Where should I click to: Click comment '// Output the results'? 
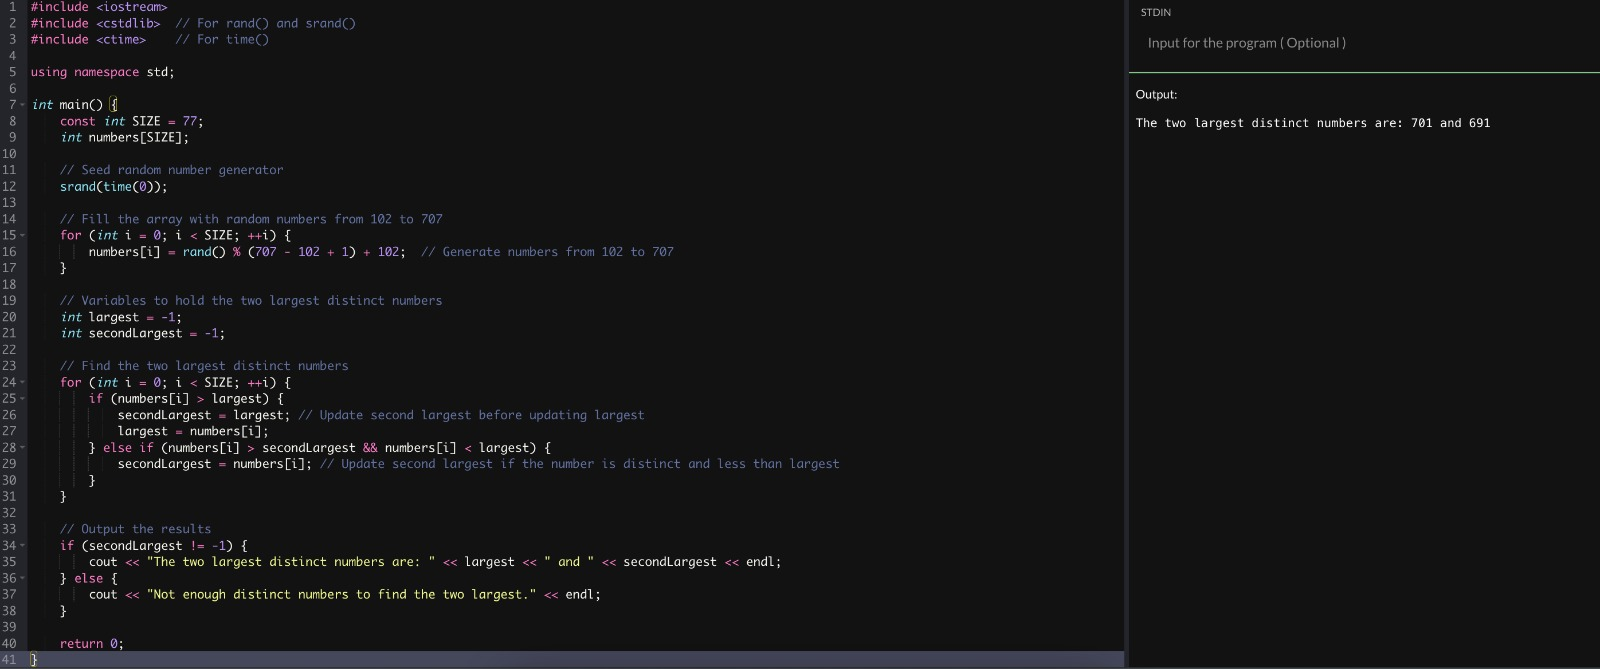[136, 529]
